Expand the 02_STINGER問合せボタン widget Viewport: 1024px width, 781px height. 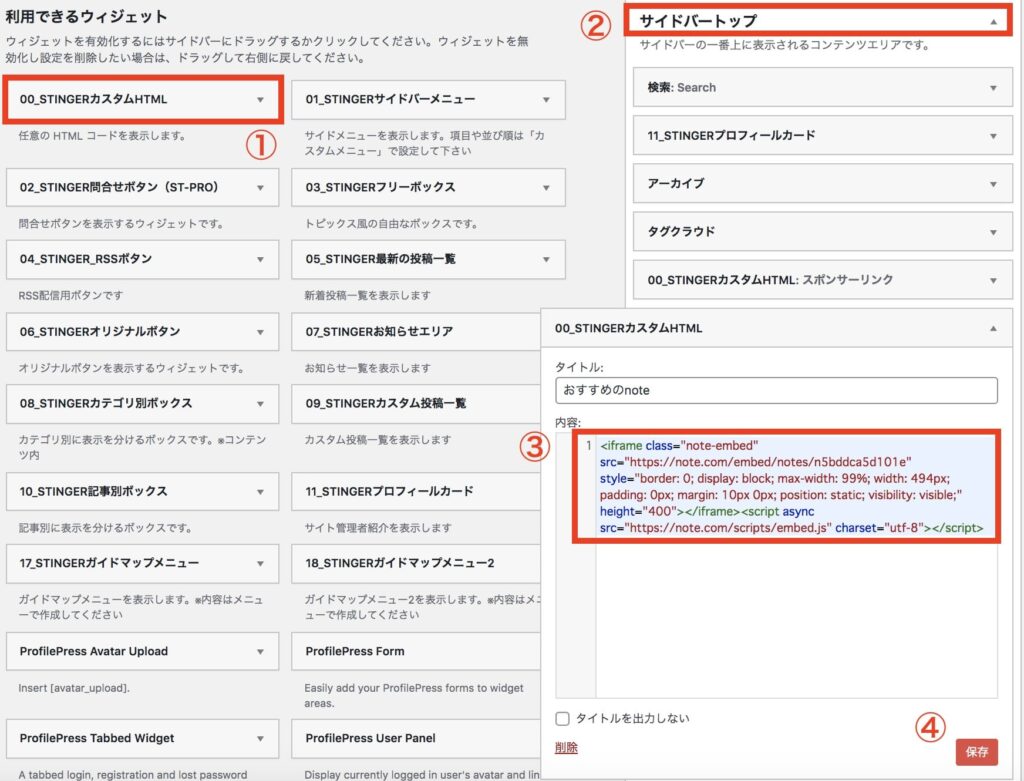[x=260, y=188]
